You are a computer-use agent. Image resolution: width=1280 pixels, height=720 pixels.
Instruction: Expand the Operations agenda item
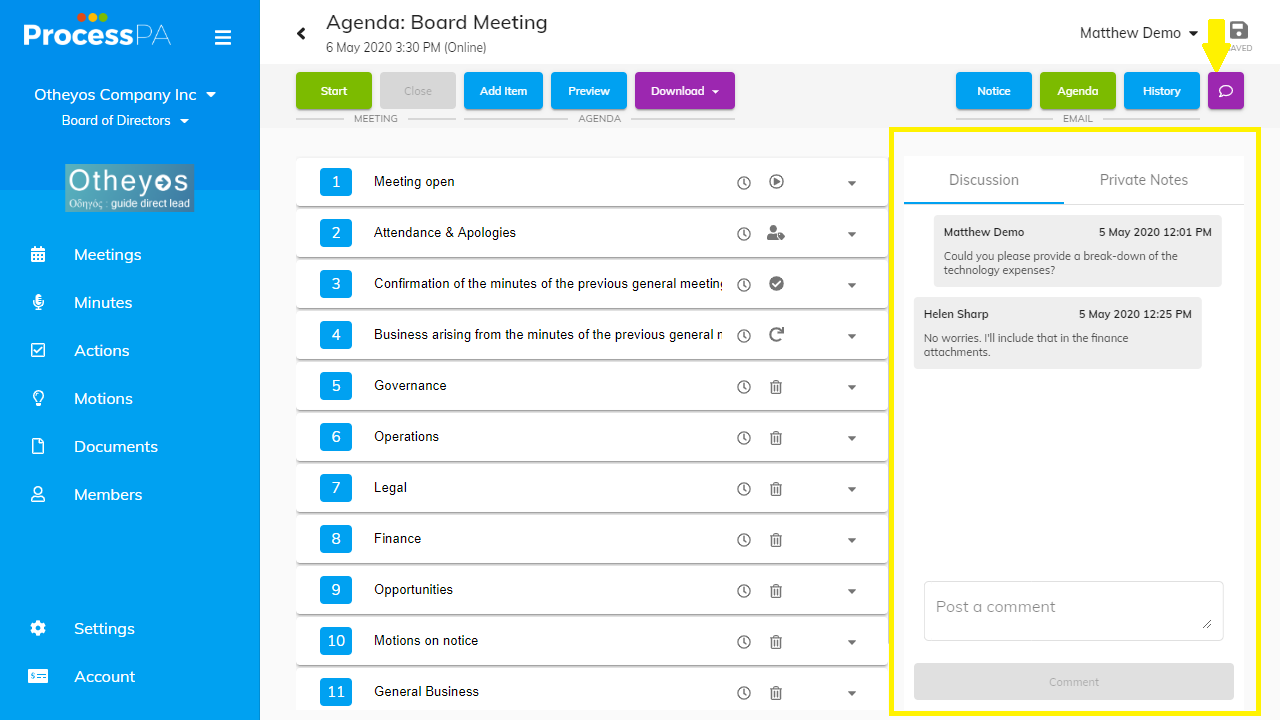(852, 438)
